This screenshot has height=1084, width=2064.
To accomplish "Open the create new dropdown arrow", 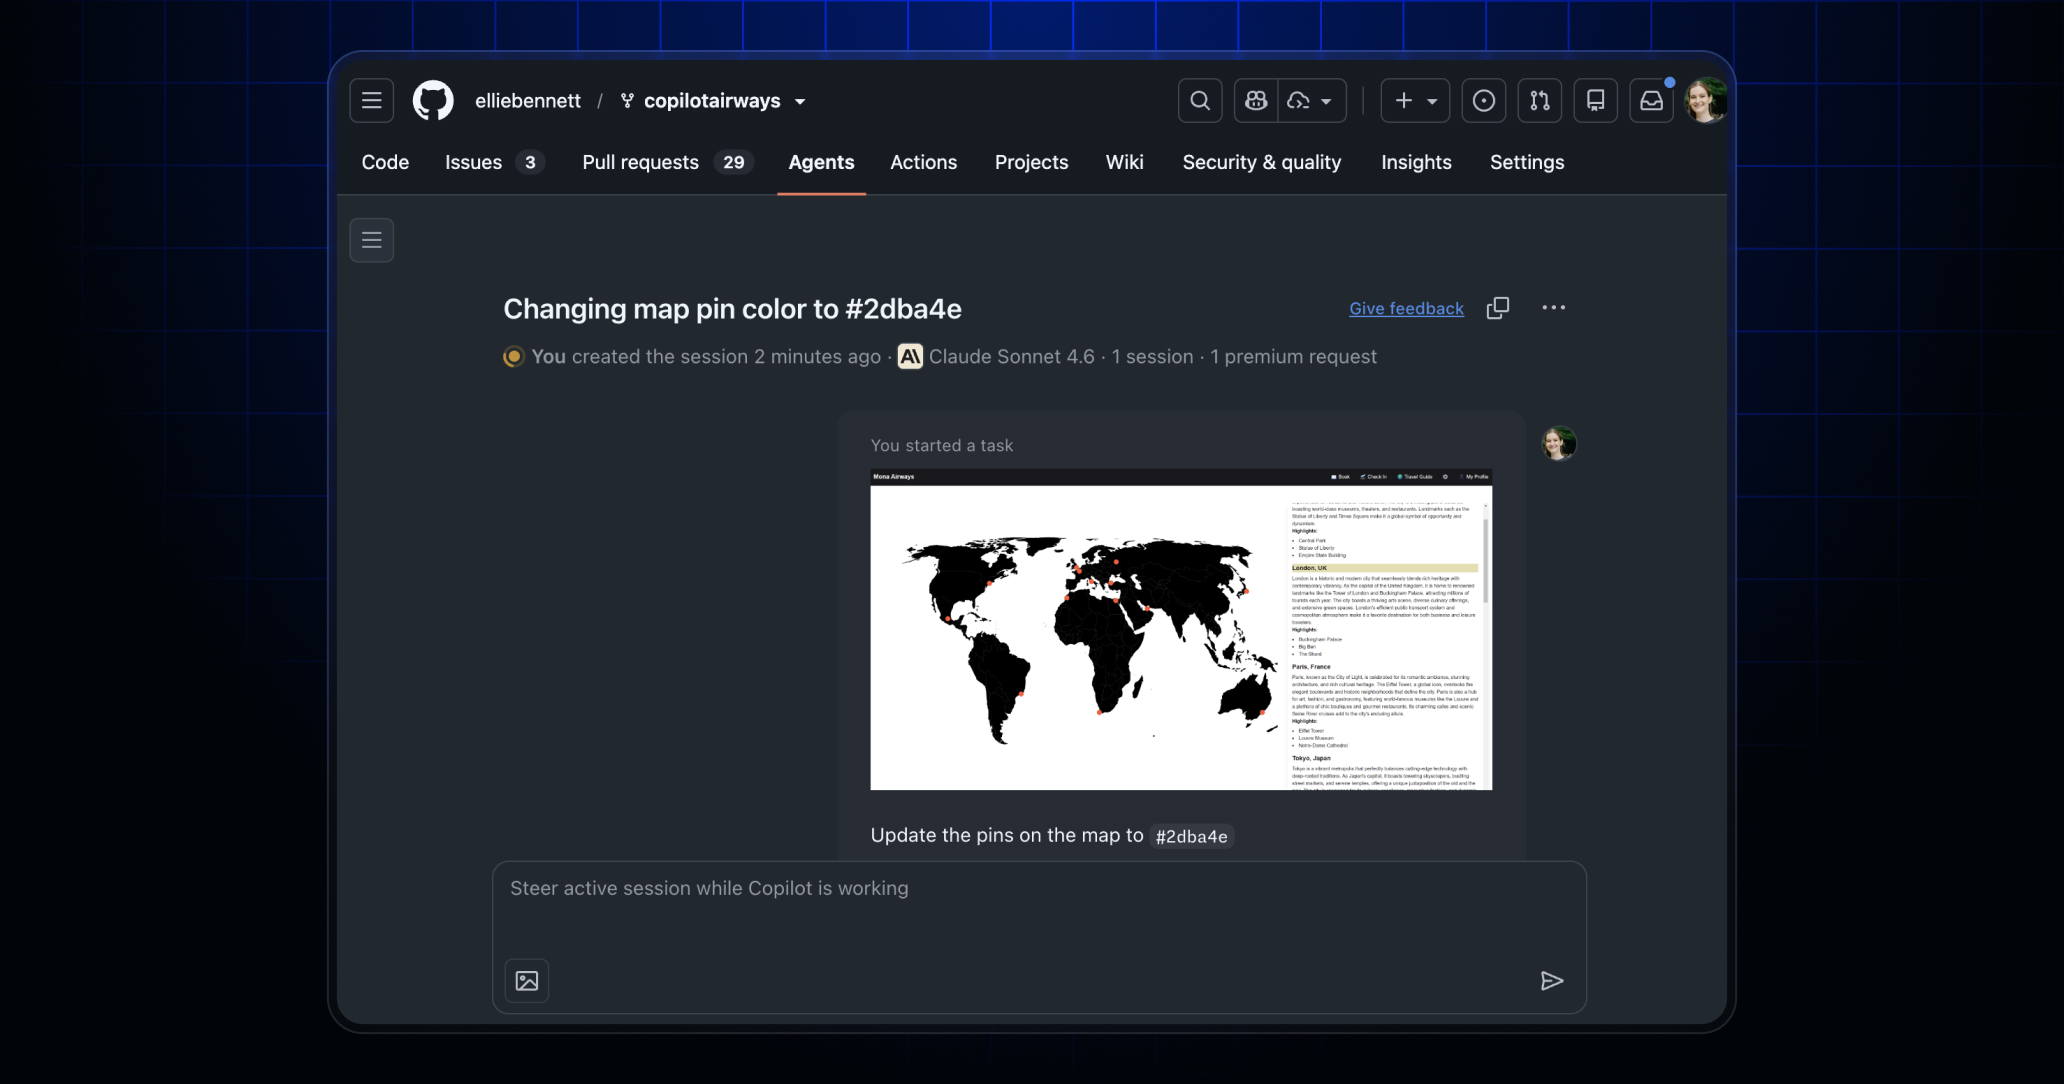I will click(x=1432, y=100).
